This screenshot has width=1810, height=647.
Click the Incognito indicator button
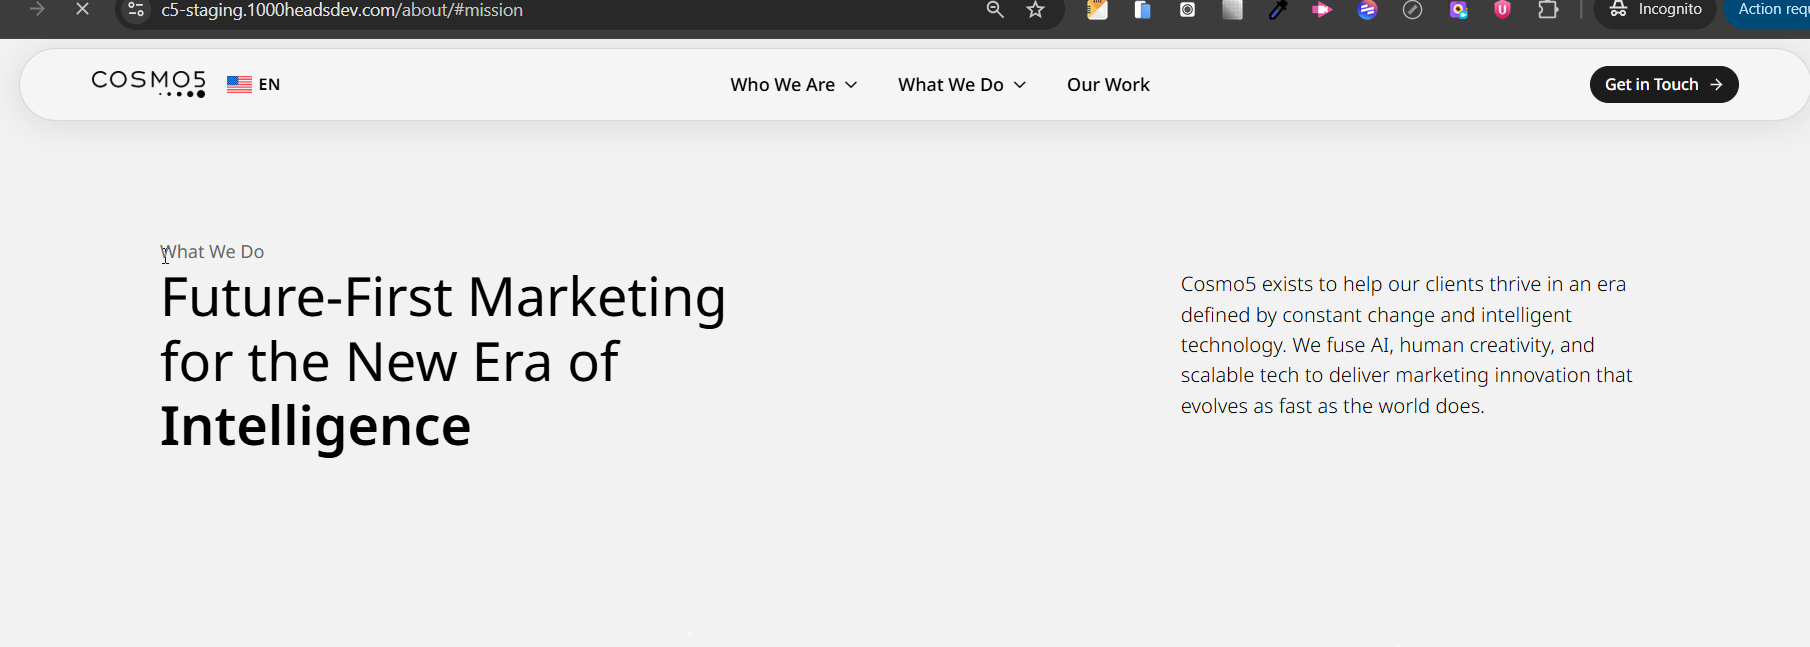(1655, 10)
